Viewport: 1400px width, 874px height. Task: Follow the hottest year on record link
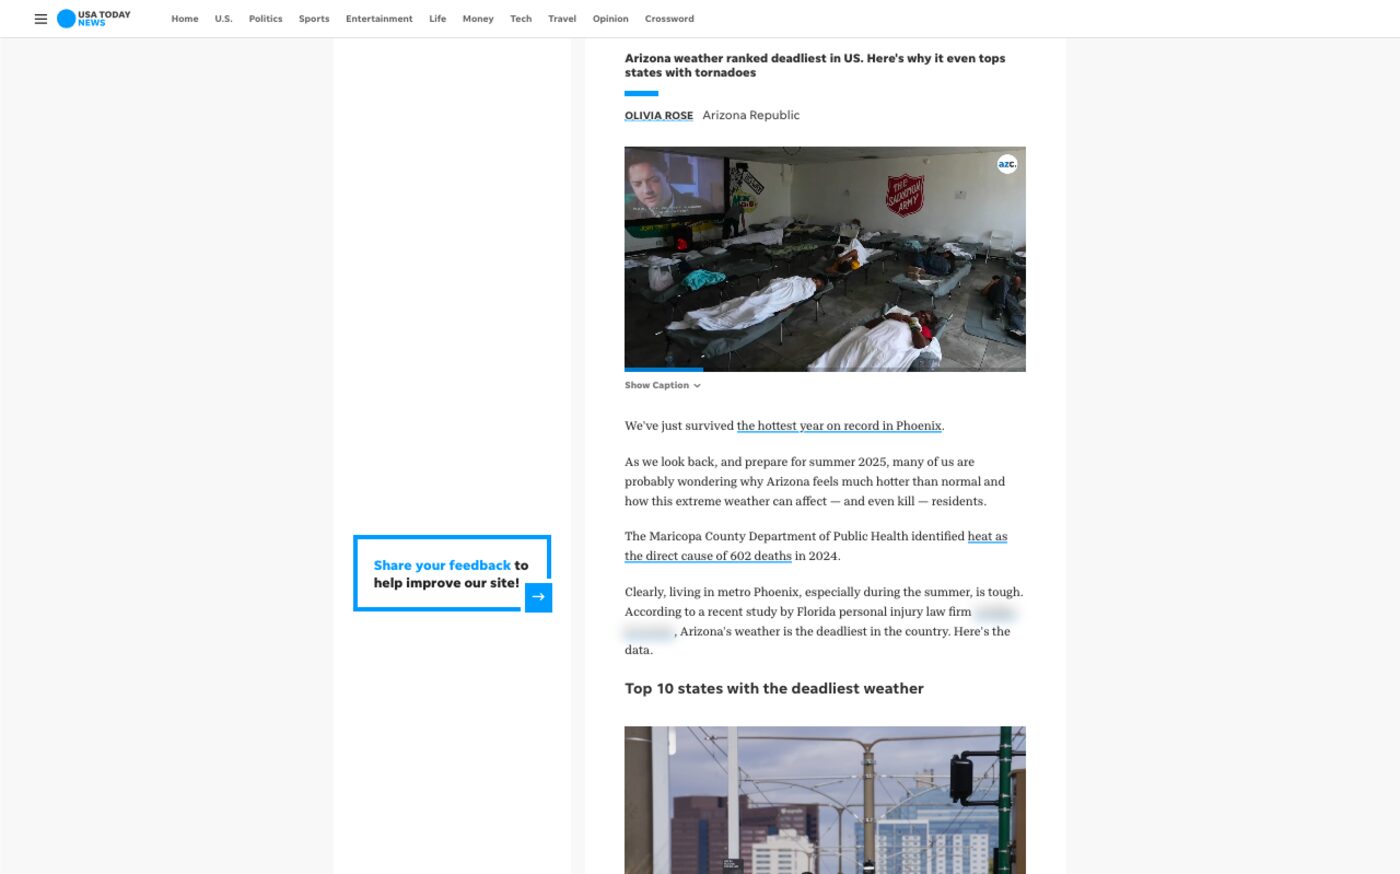pyautogui.click(x=839, y=426)
